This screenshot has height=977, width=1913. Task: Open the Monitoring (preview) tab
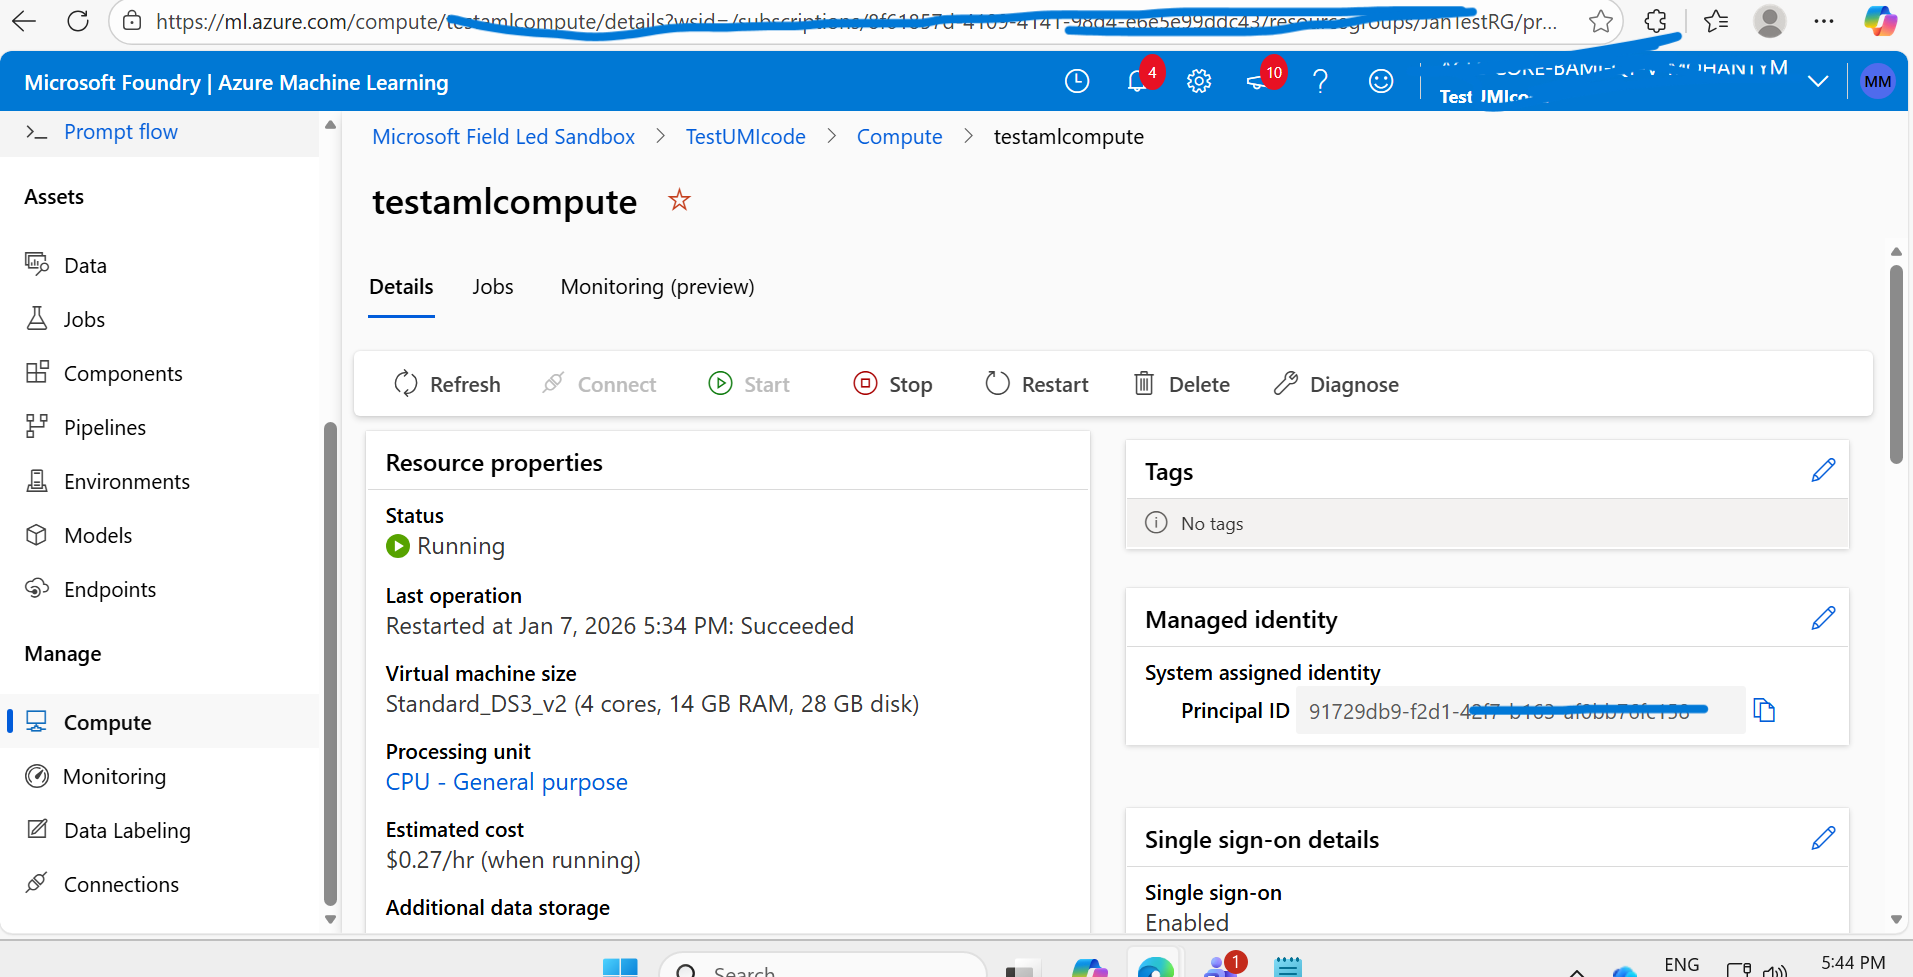(x=657, y=287)
